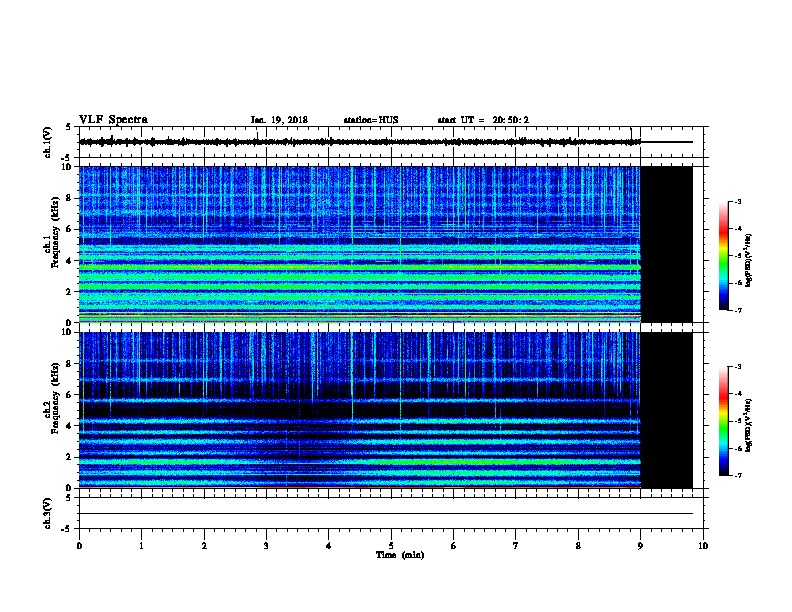Click the "Time (min)" x-axis label
This screenshot has height=612, width=792.
400,555
